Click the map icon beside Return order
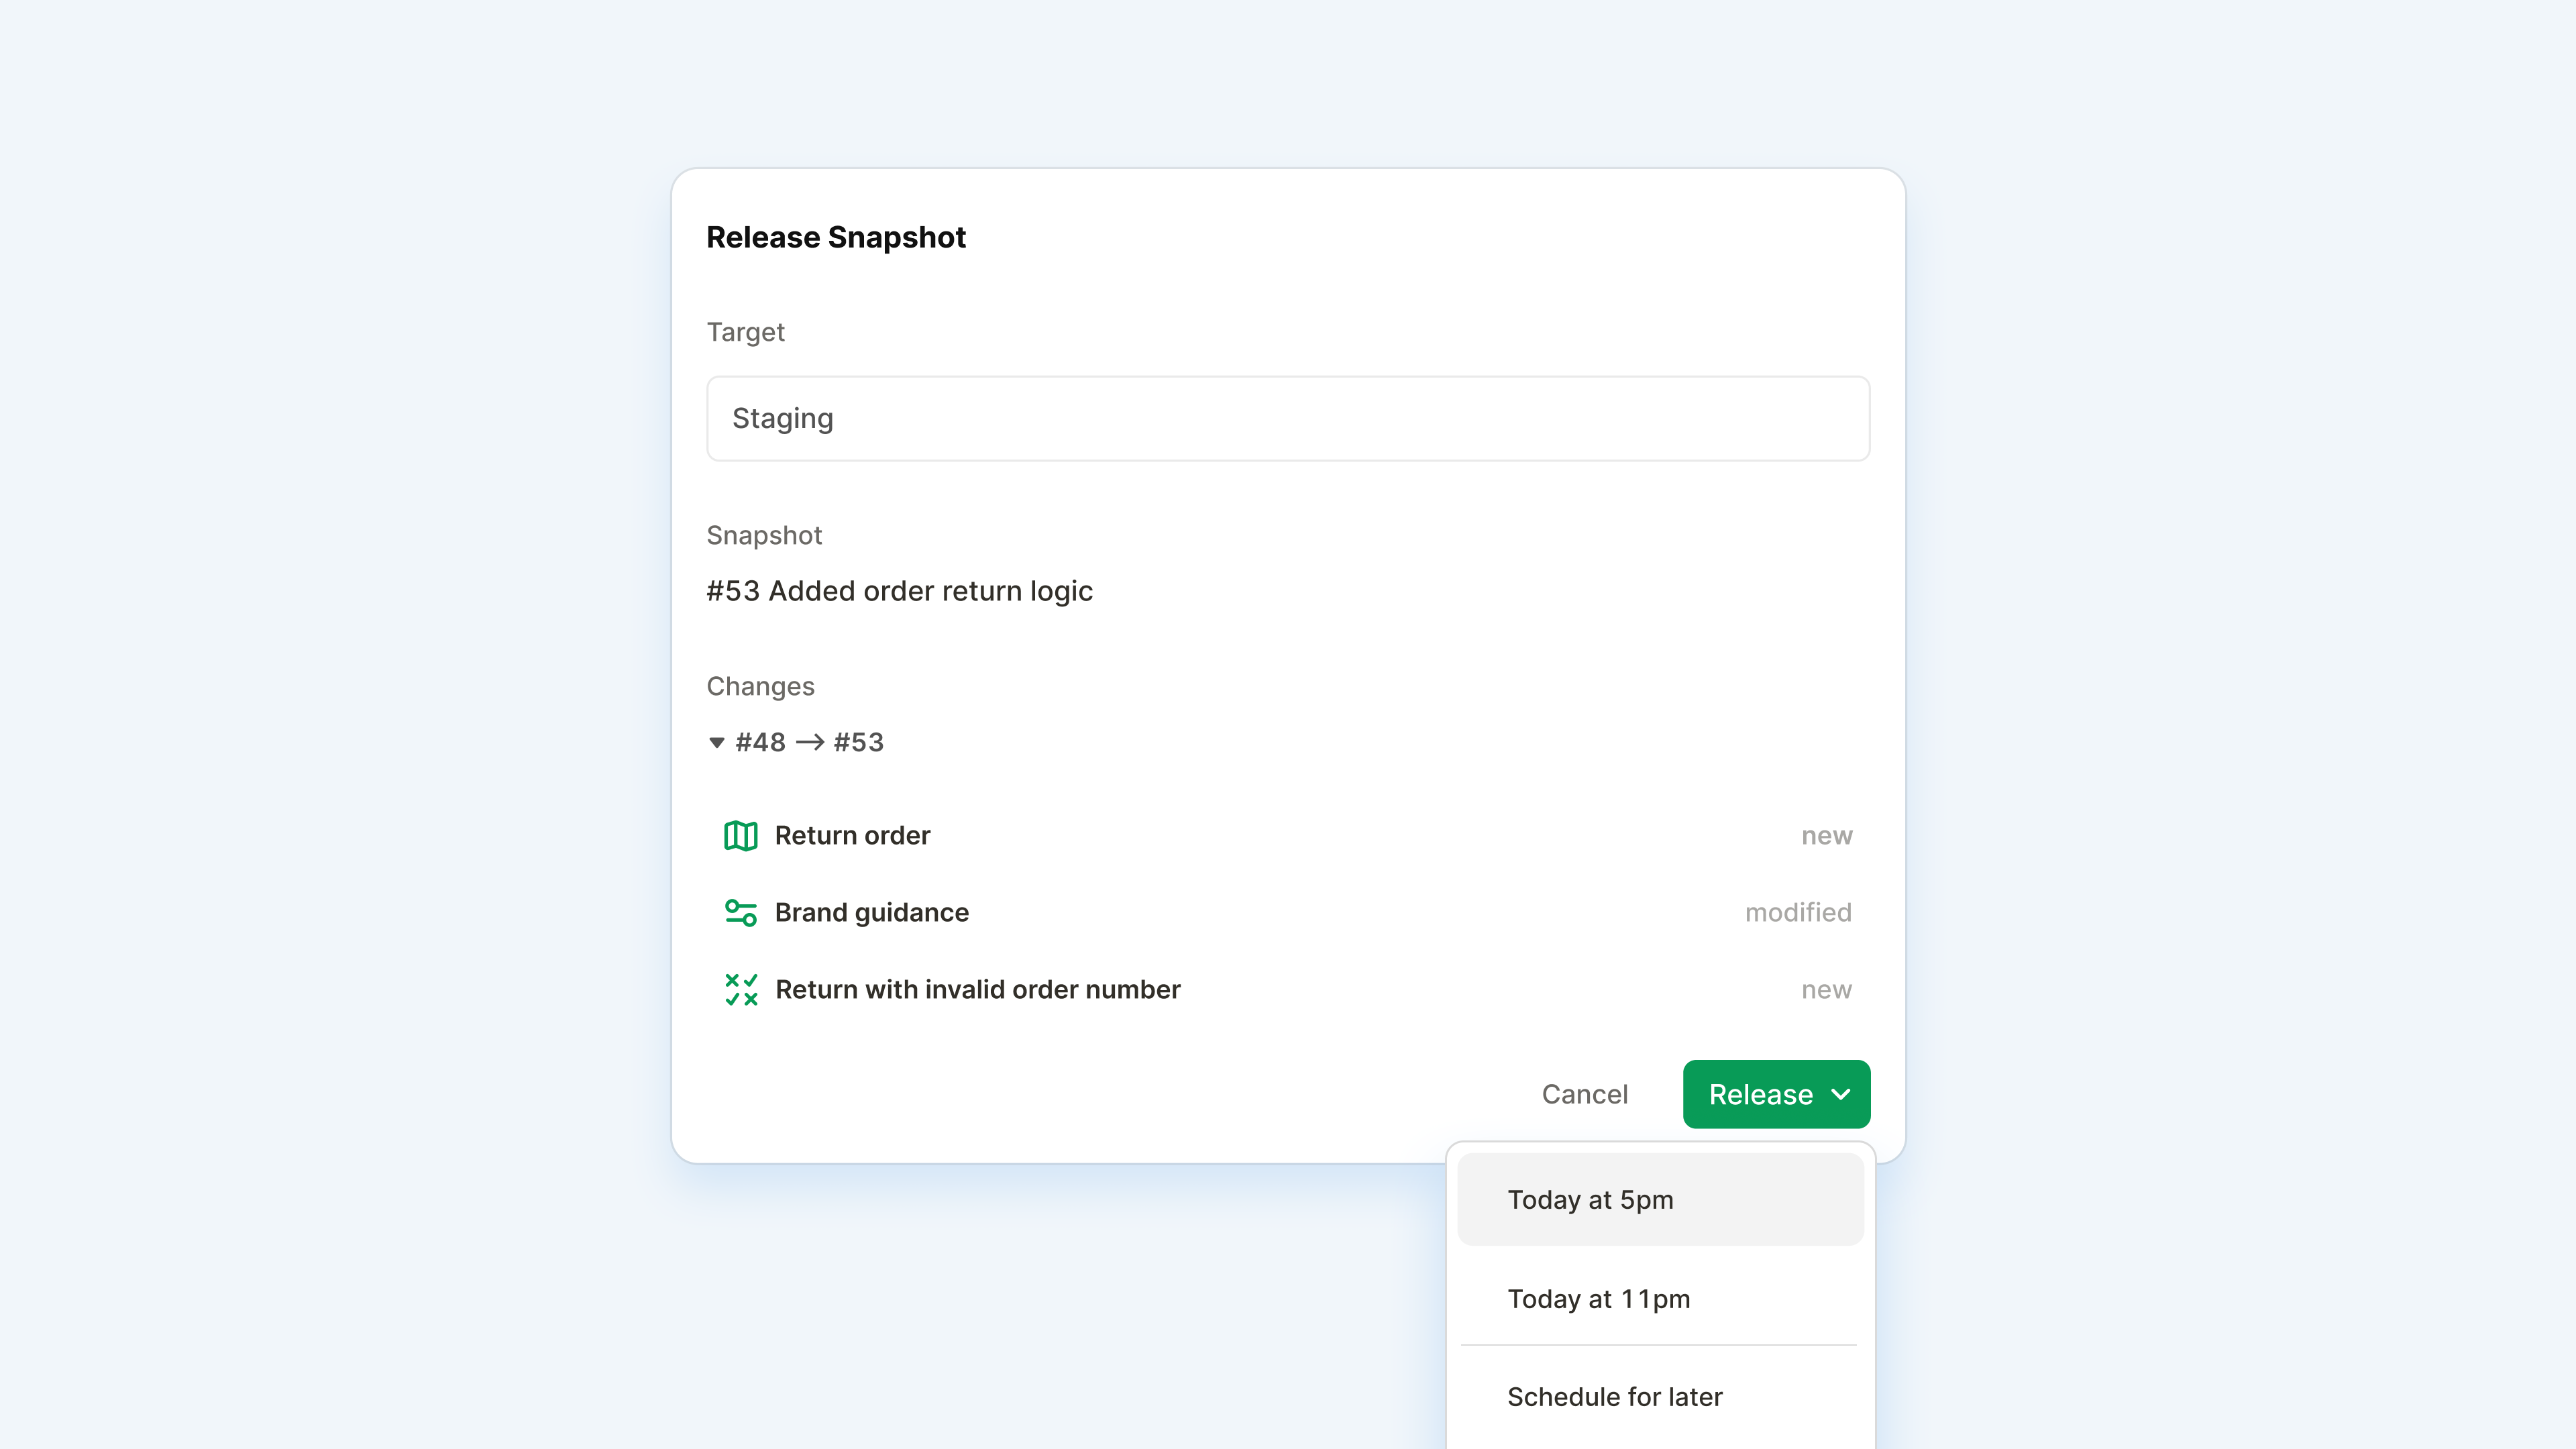The image size is (2576, 1449). pos(741,835)
